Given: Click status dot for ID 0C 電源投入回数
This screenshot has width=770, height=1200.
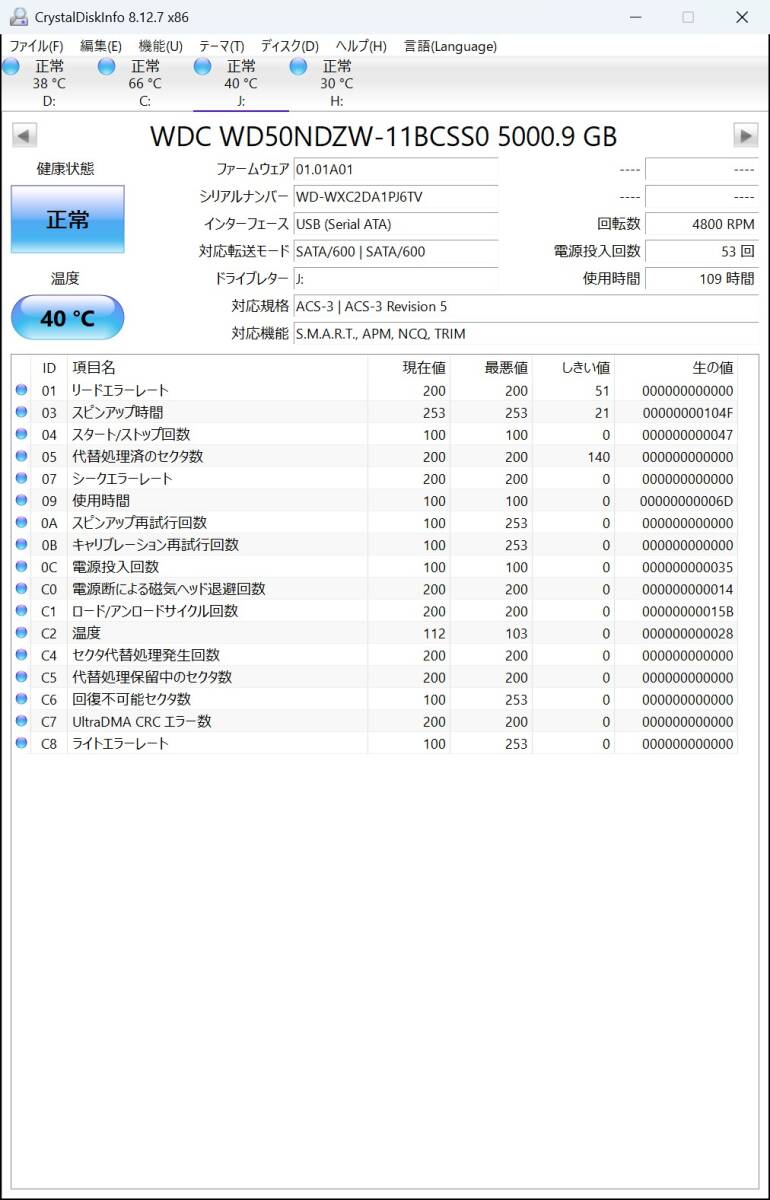Looking at the screenshot, I should pyautogui.click(x=22, y=567).
